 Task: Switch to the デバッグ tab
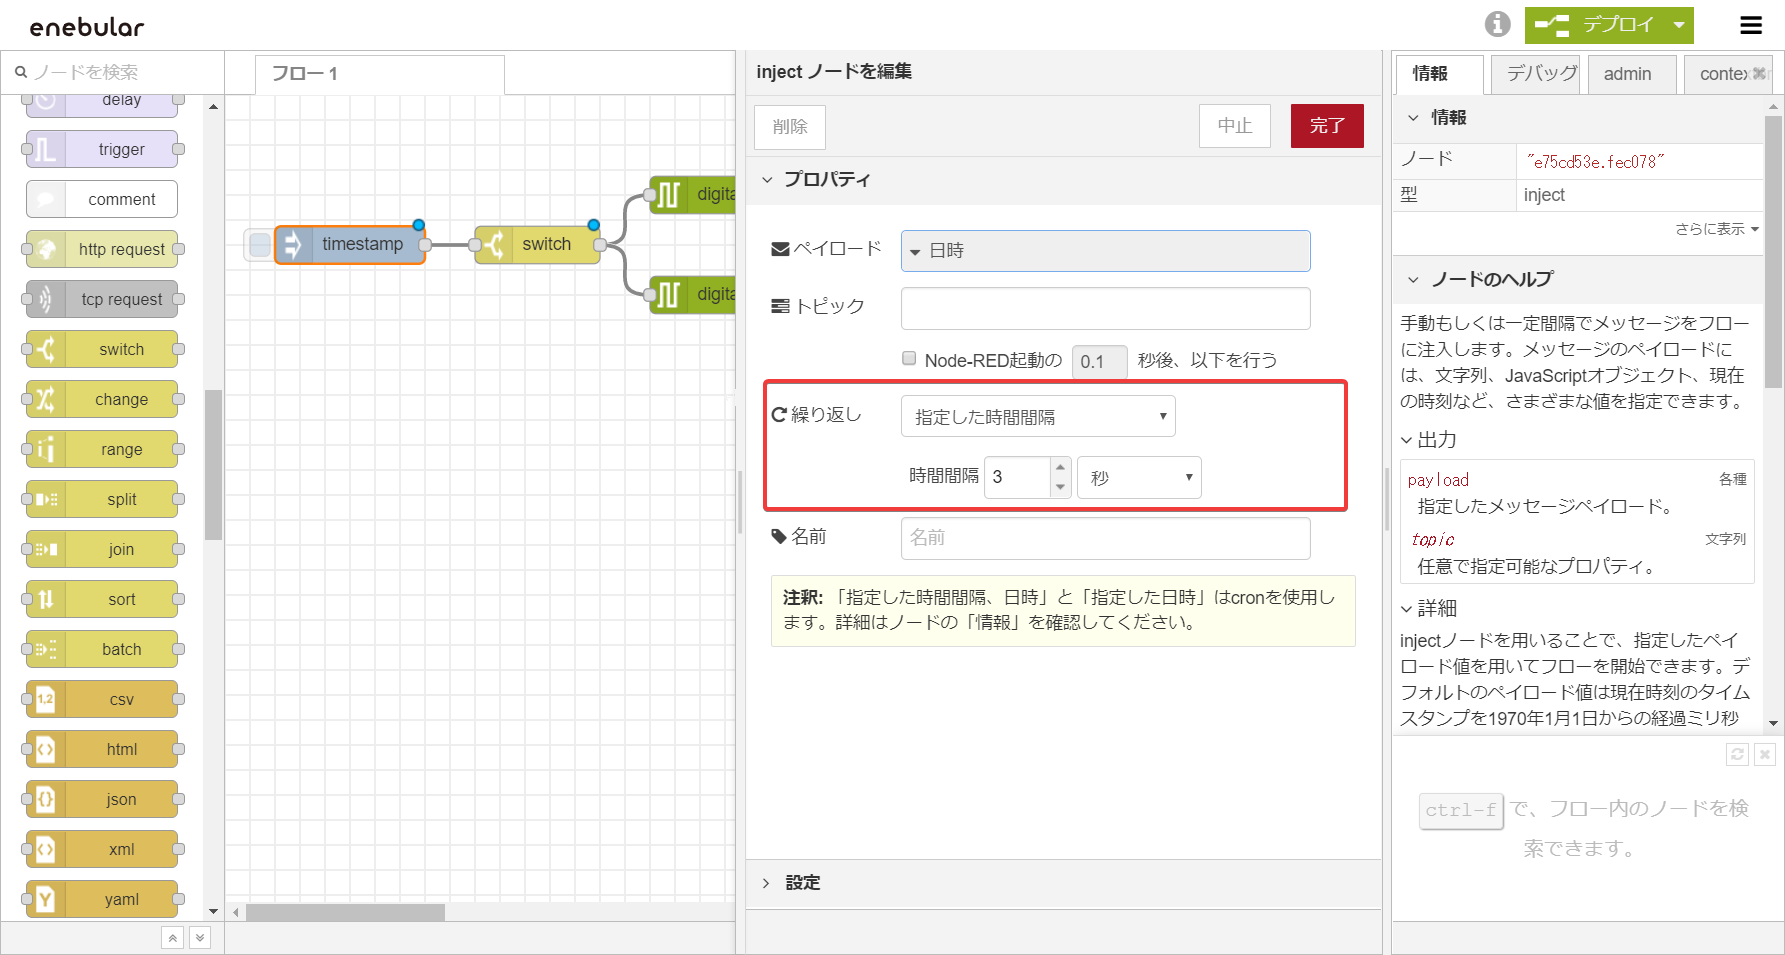[1539, 74]
